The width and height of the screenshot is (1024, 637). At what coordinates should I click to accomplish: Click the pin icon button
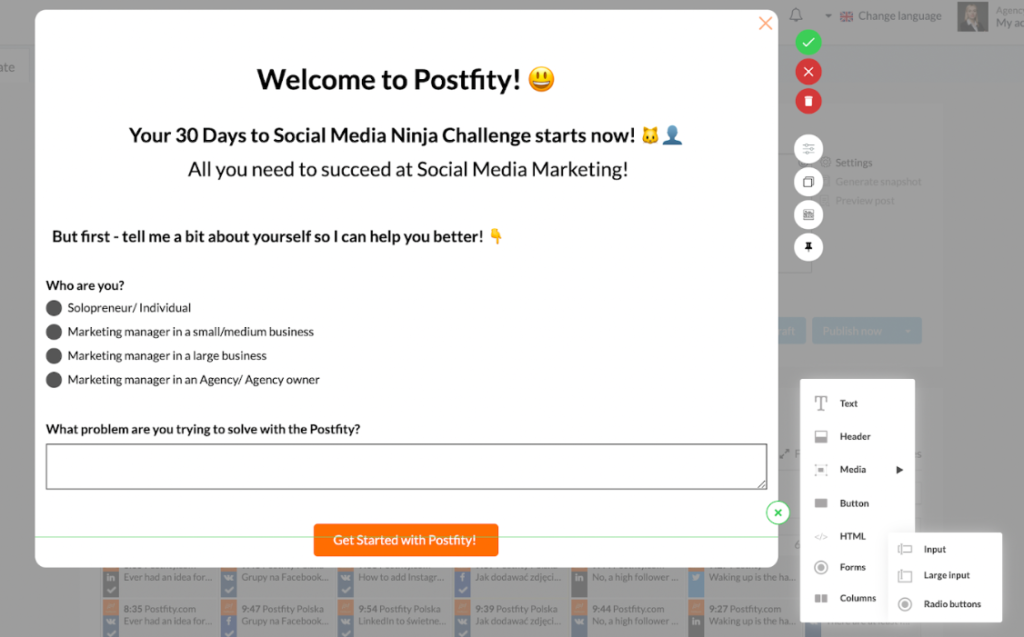pos(808,246)
